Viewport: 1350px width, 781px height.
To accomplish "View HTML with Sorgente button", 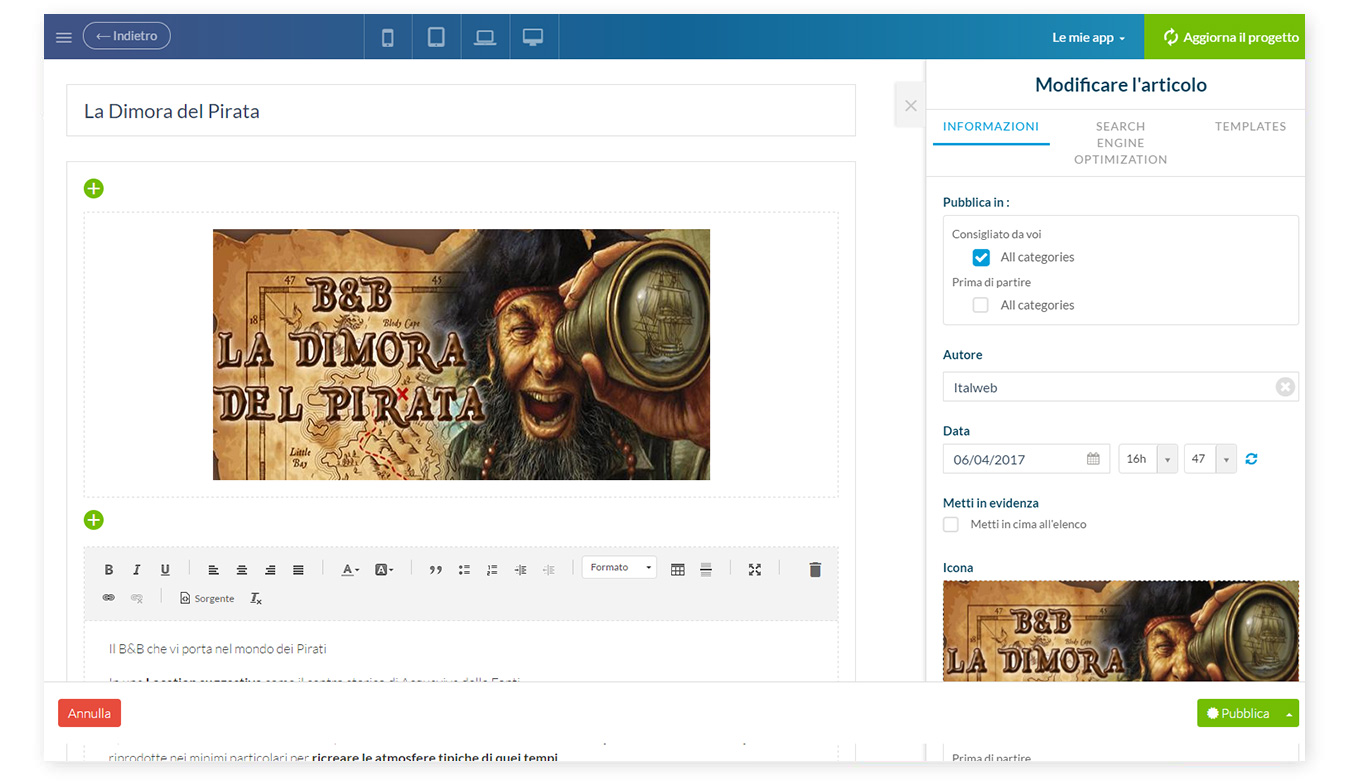I will (x=207, y=598).
